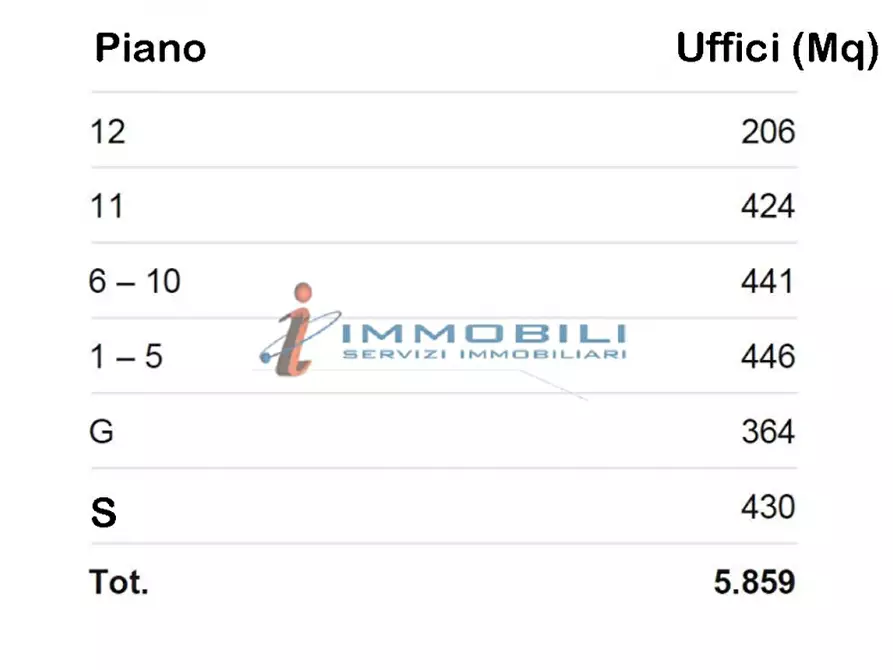
Task: Select the 424 value cell
Action: coord(768,206)
